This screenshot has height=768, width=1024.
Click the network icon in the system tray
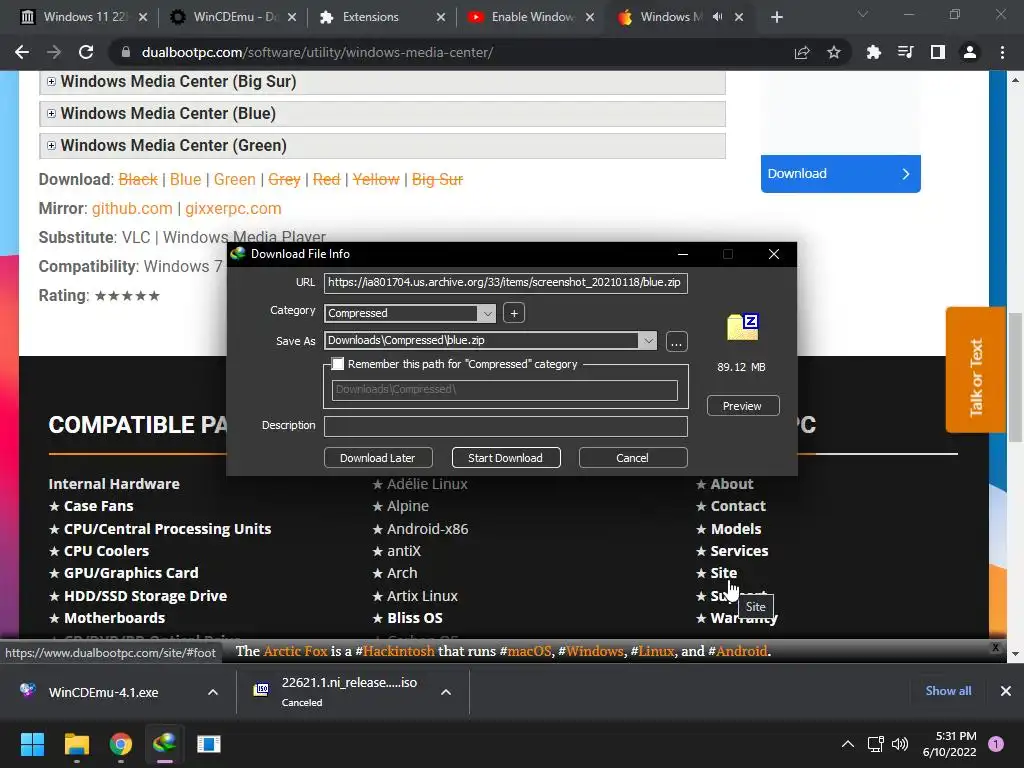875,744
